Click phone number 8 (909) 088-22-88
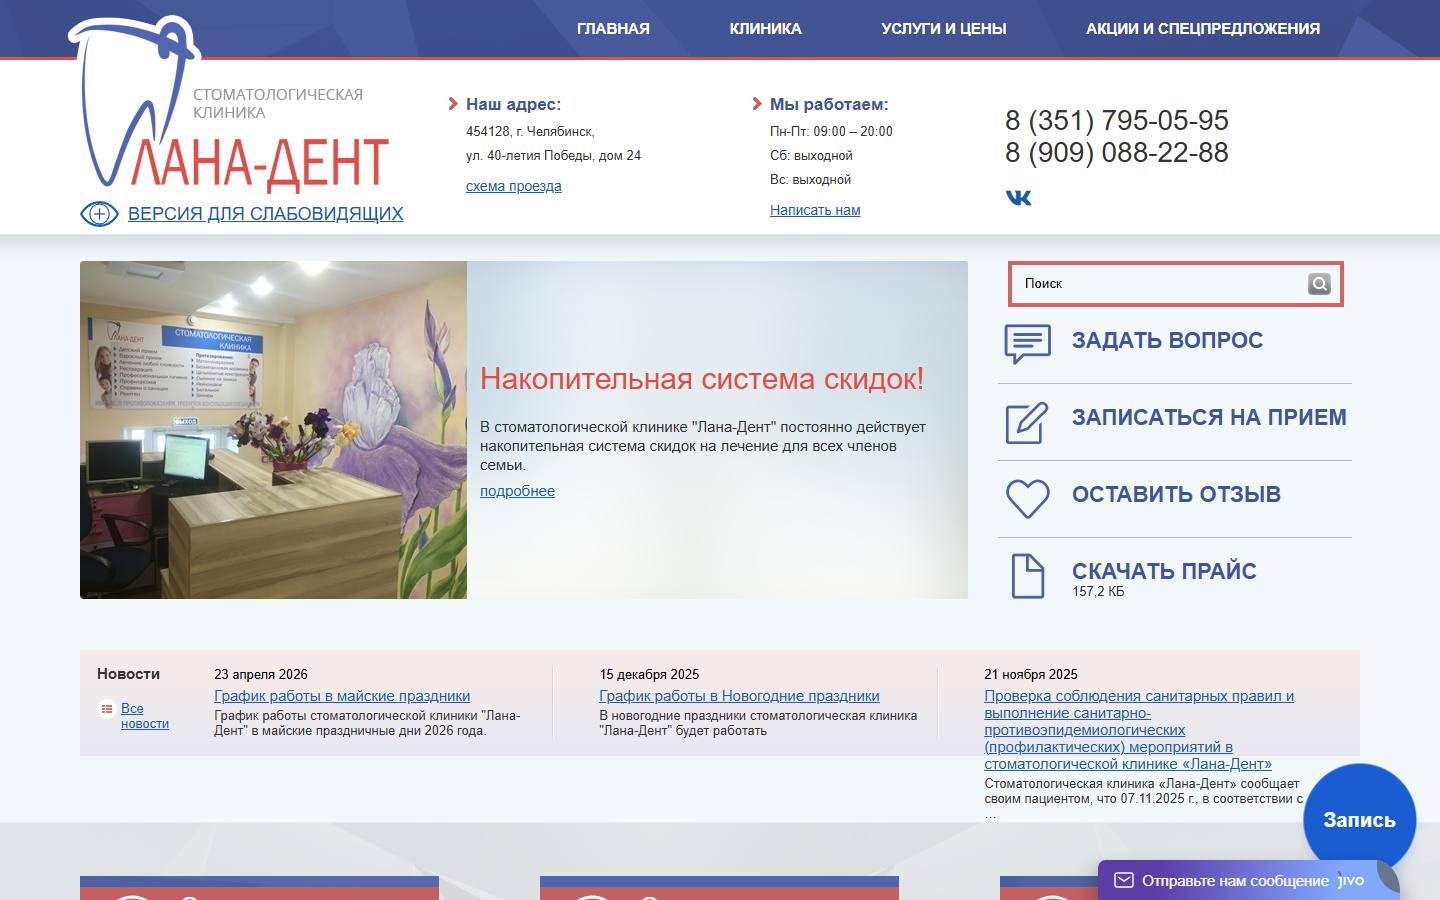1440x900 pixels. pos(1117,153)
